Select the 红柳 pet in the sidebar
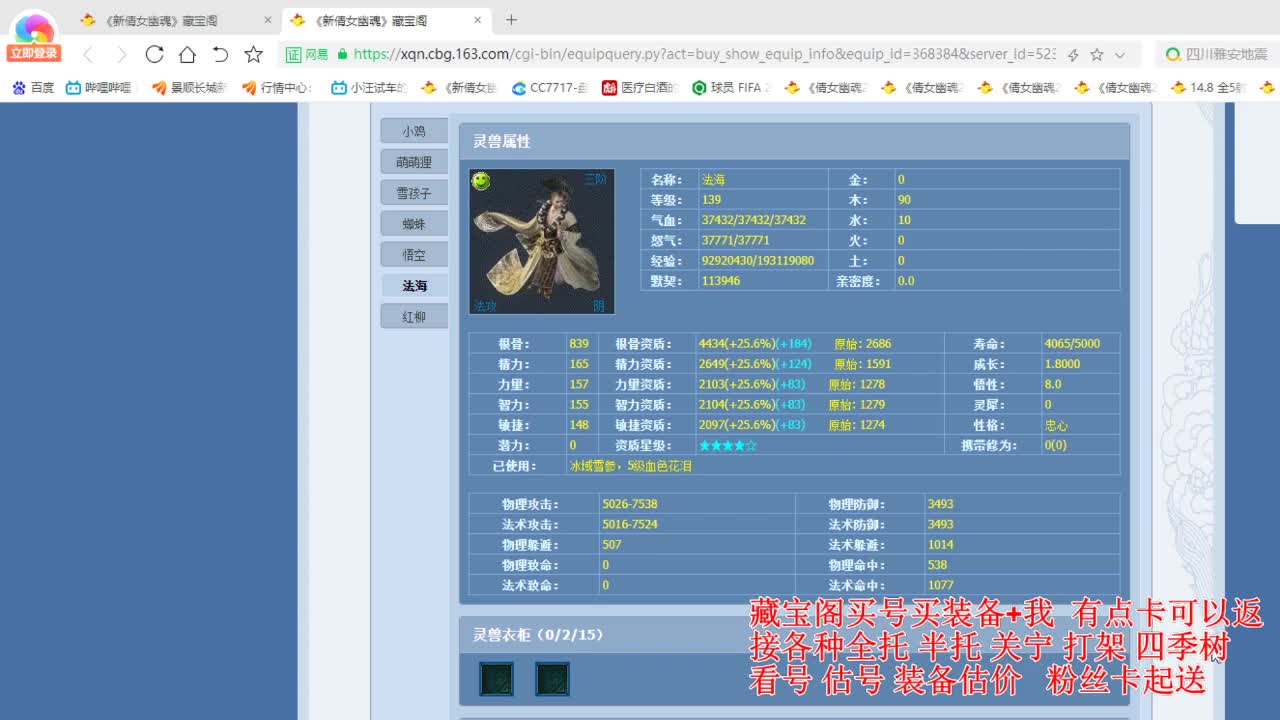The image size is (1280, 720). tap(413, 316)
